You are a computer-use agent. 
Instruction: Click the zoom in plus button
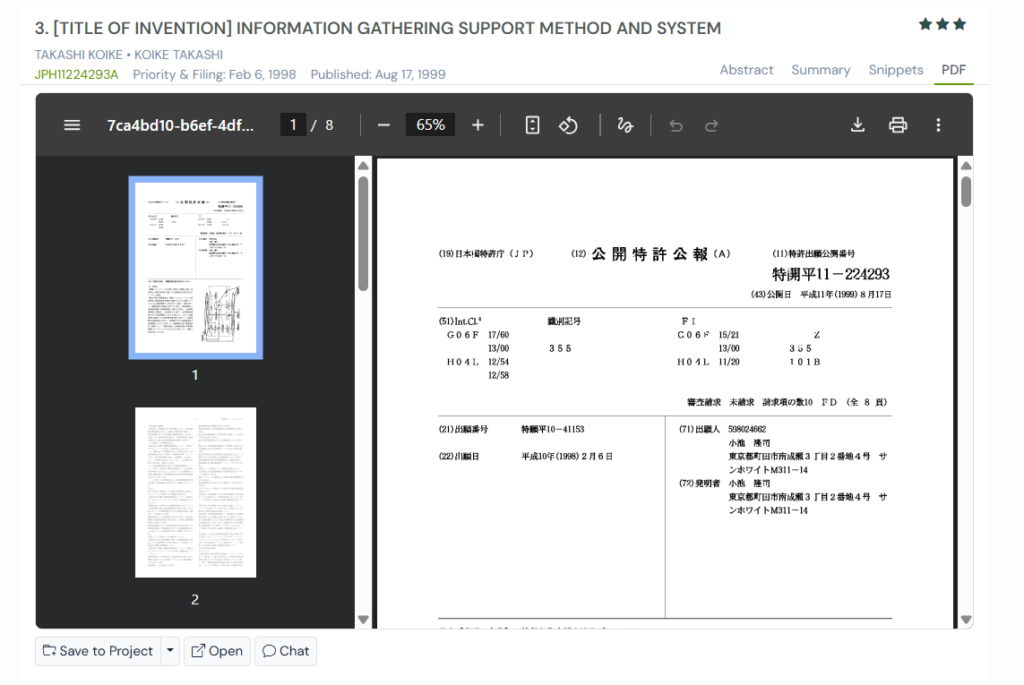pos(478,125)
